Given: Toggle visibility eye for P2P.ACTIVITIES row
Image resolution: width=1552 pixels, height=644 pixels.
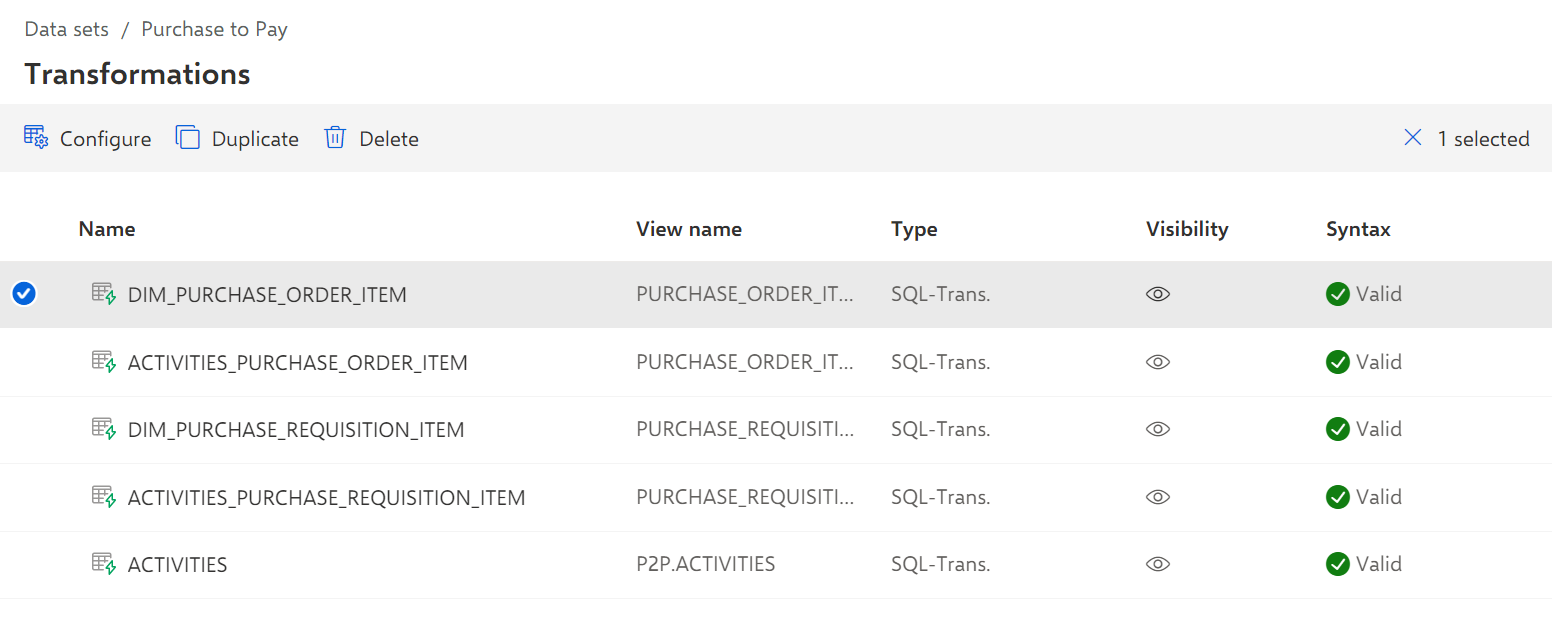Looking at the screenshot, I should point(1158,564).
